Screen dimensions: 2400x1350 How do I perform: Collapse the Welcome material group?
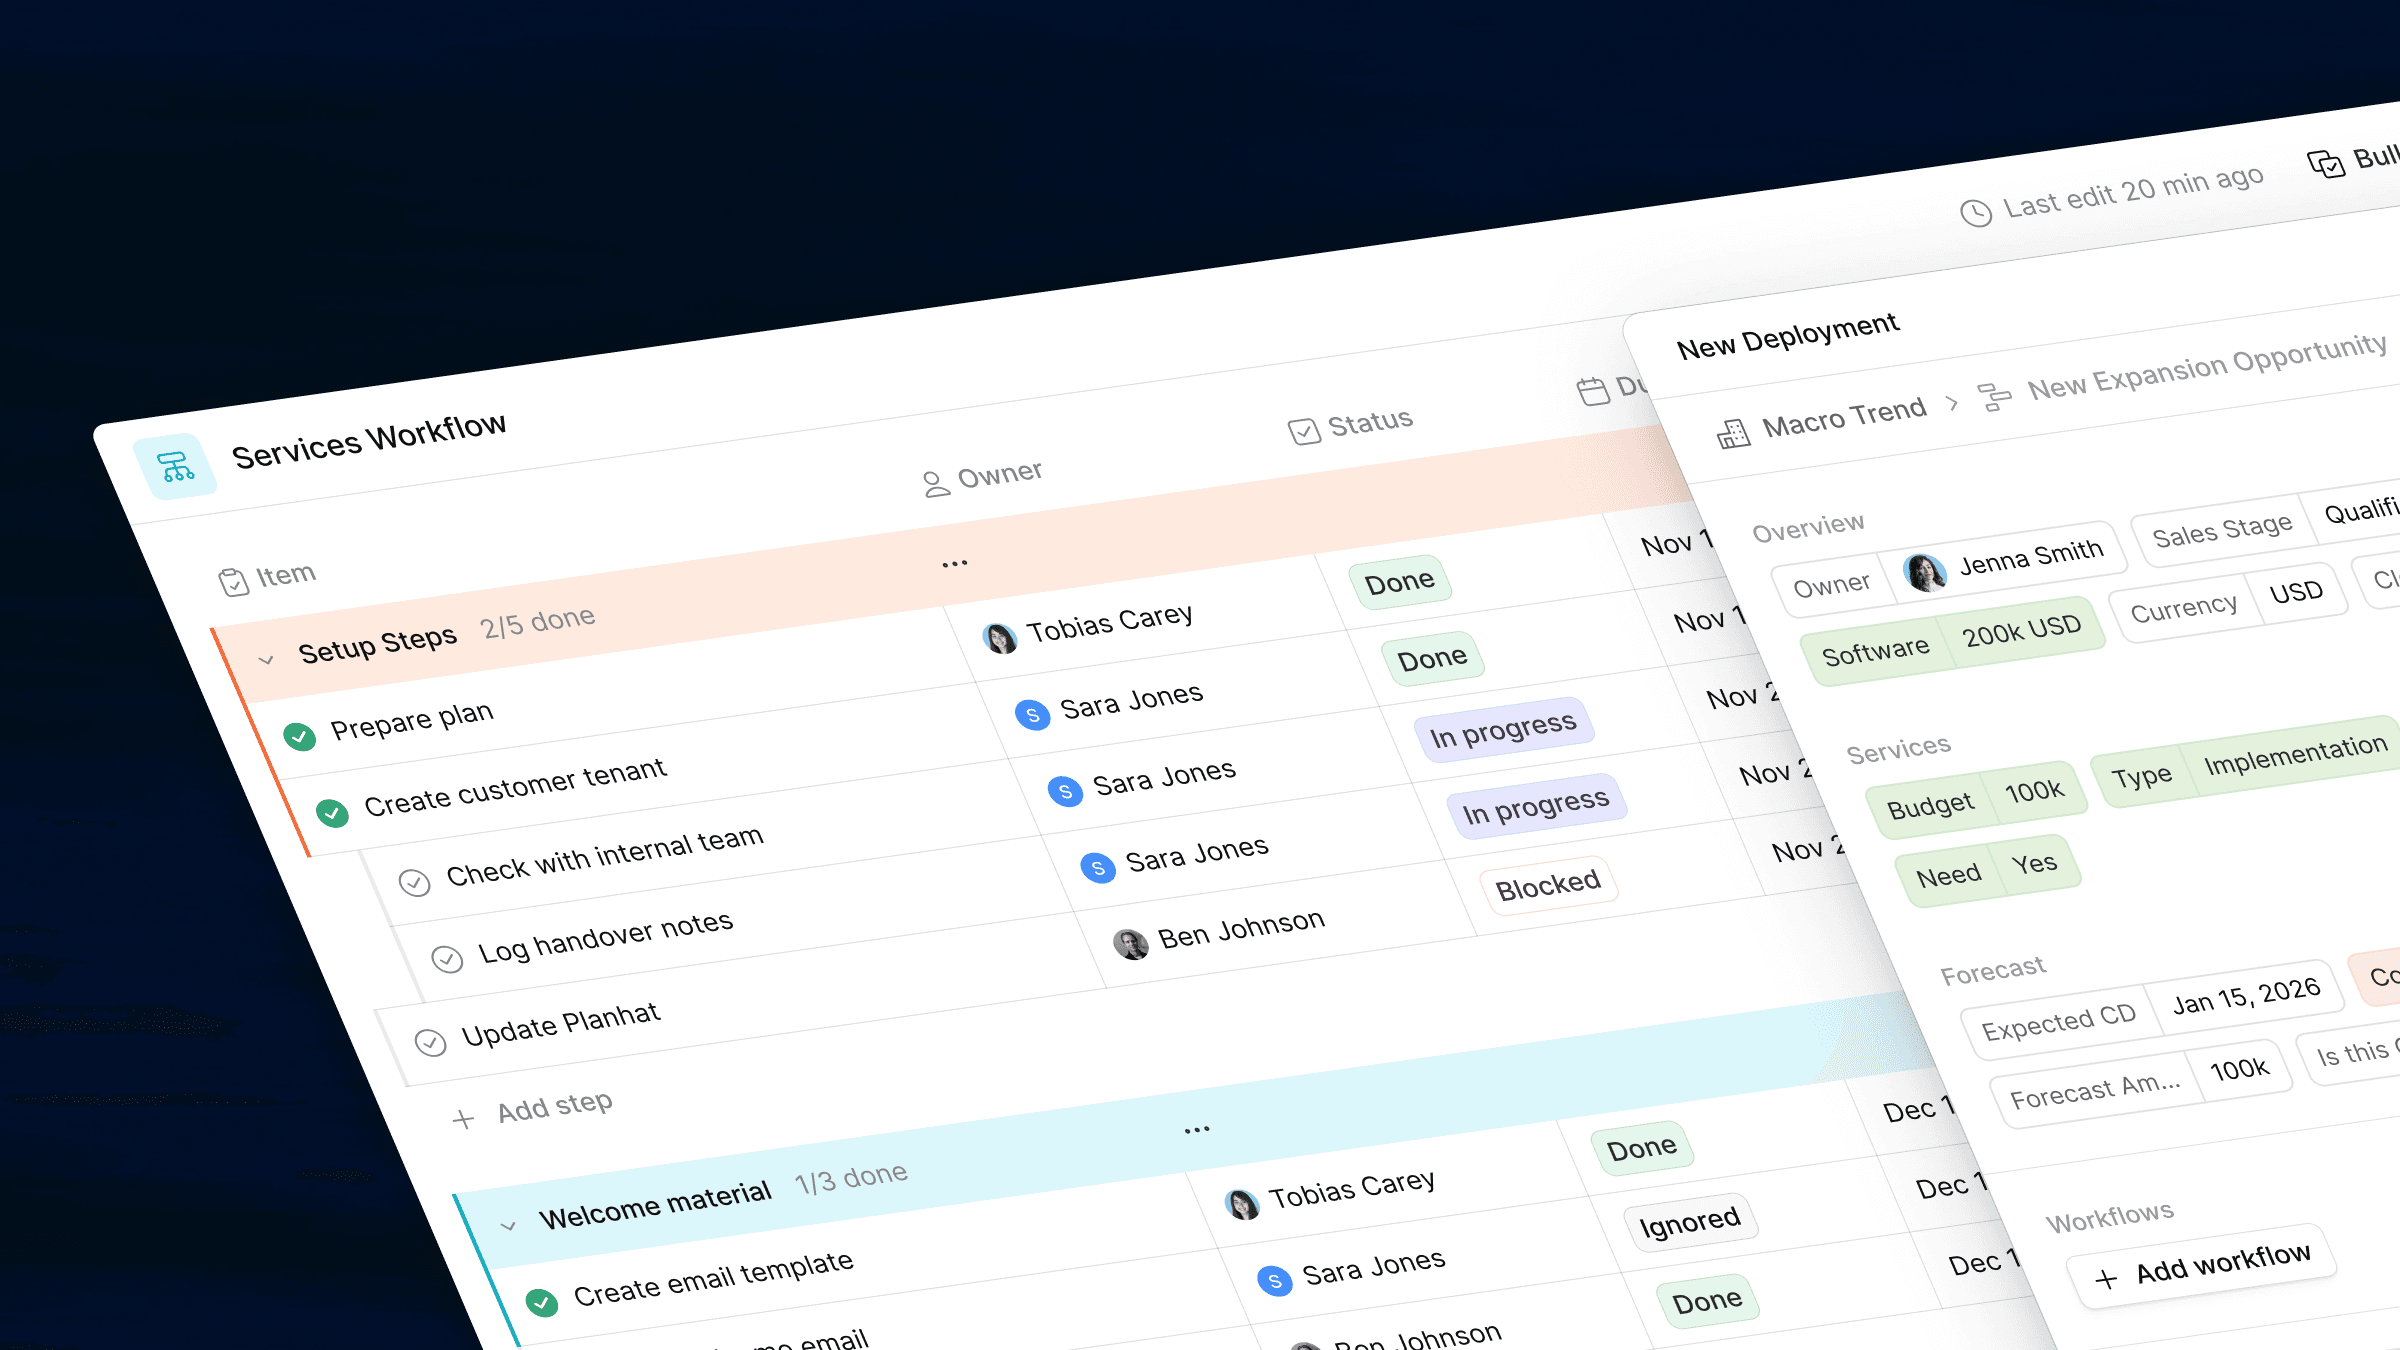[x=508, y=1225]
